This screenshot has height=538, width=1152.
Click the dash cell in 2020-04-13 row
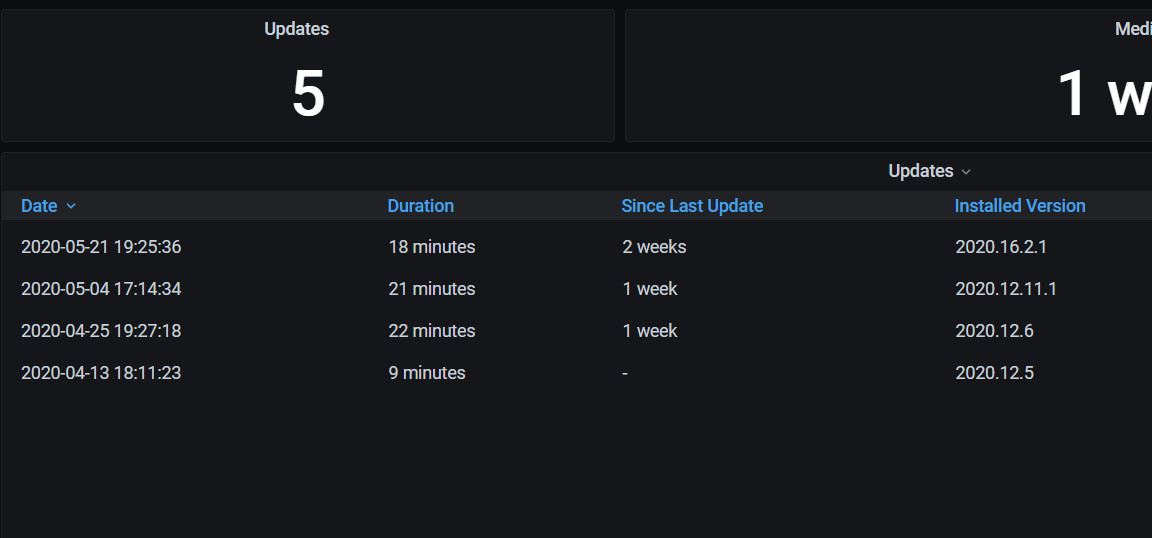[x=625, y=373]
